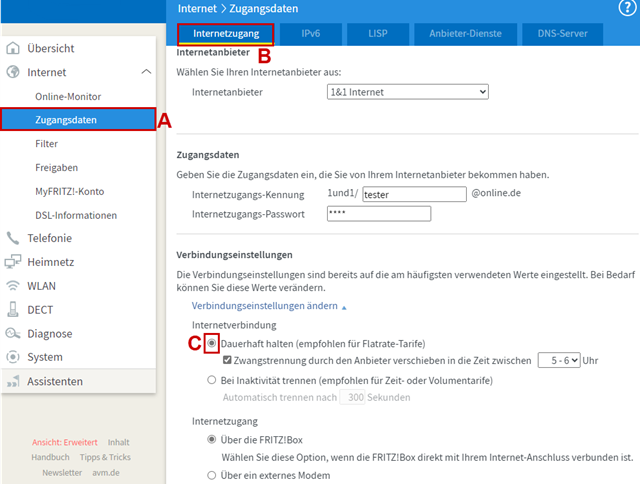Click the Ansicht: Erweitert link
The height and width of the screenshot is (485, 640).
point(64,442)
